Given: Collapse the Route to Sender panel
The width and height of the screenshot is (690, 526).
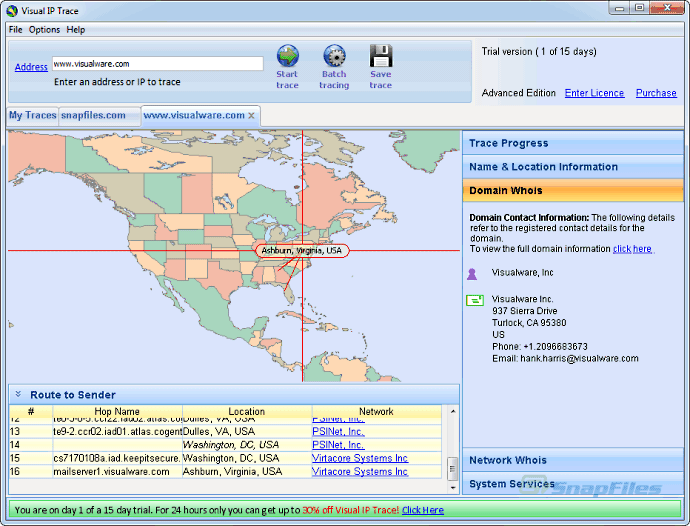Looking at the screenshot, I should [18, 394].
